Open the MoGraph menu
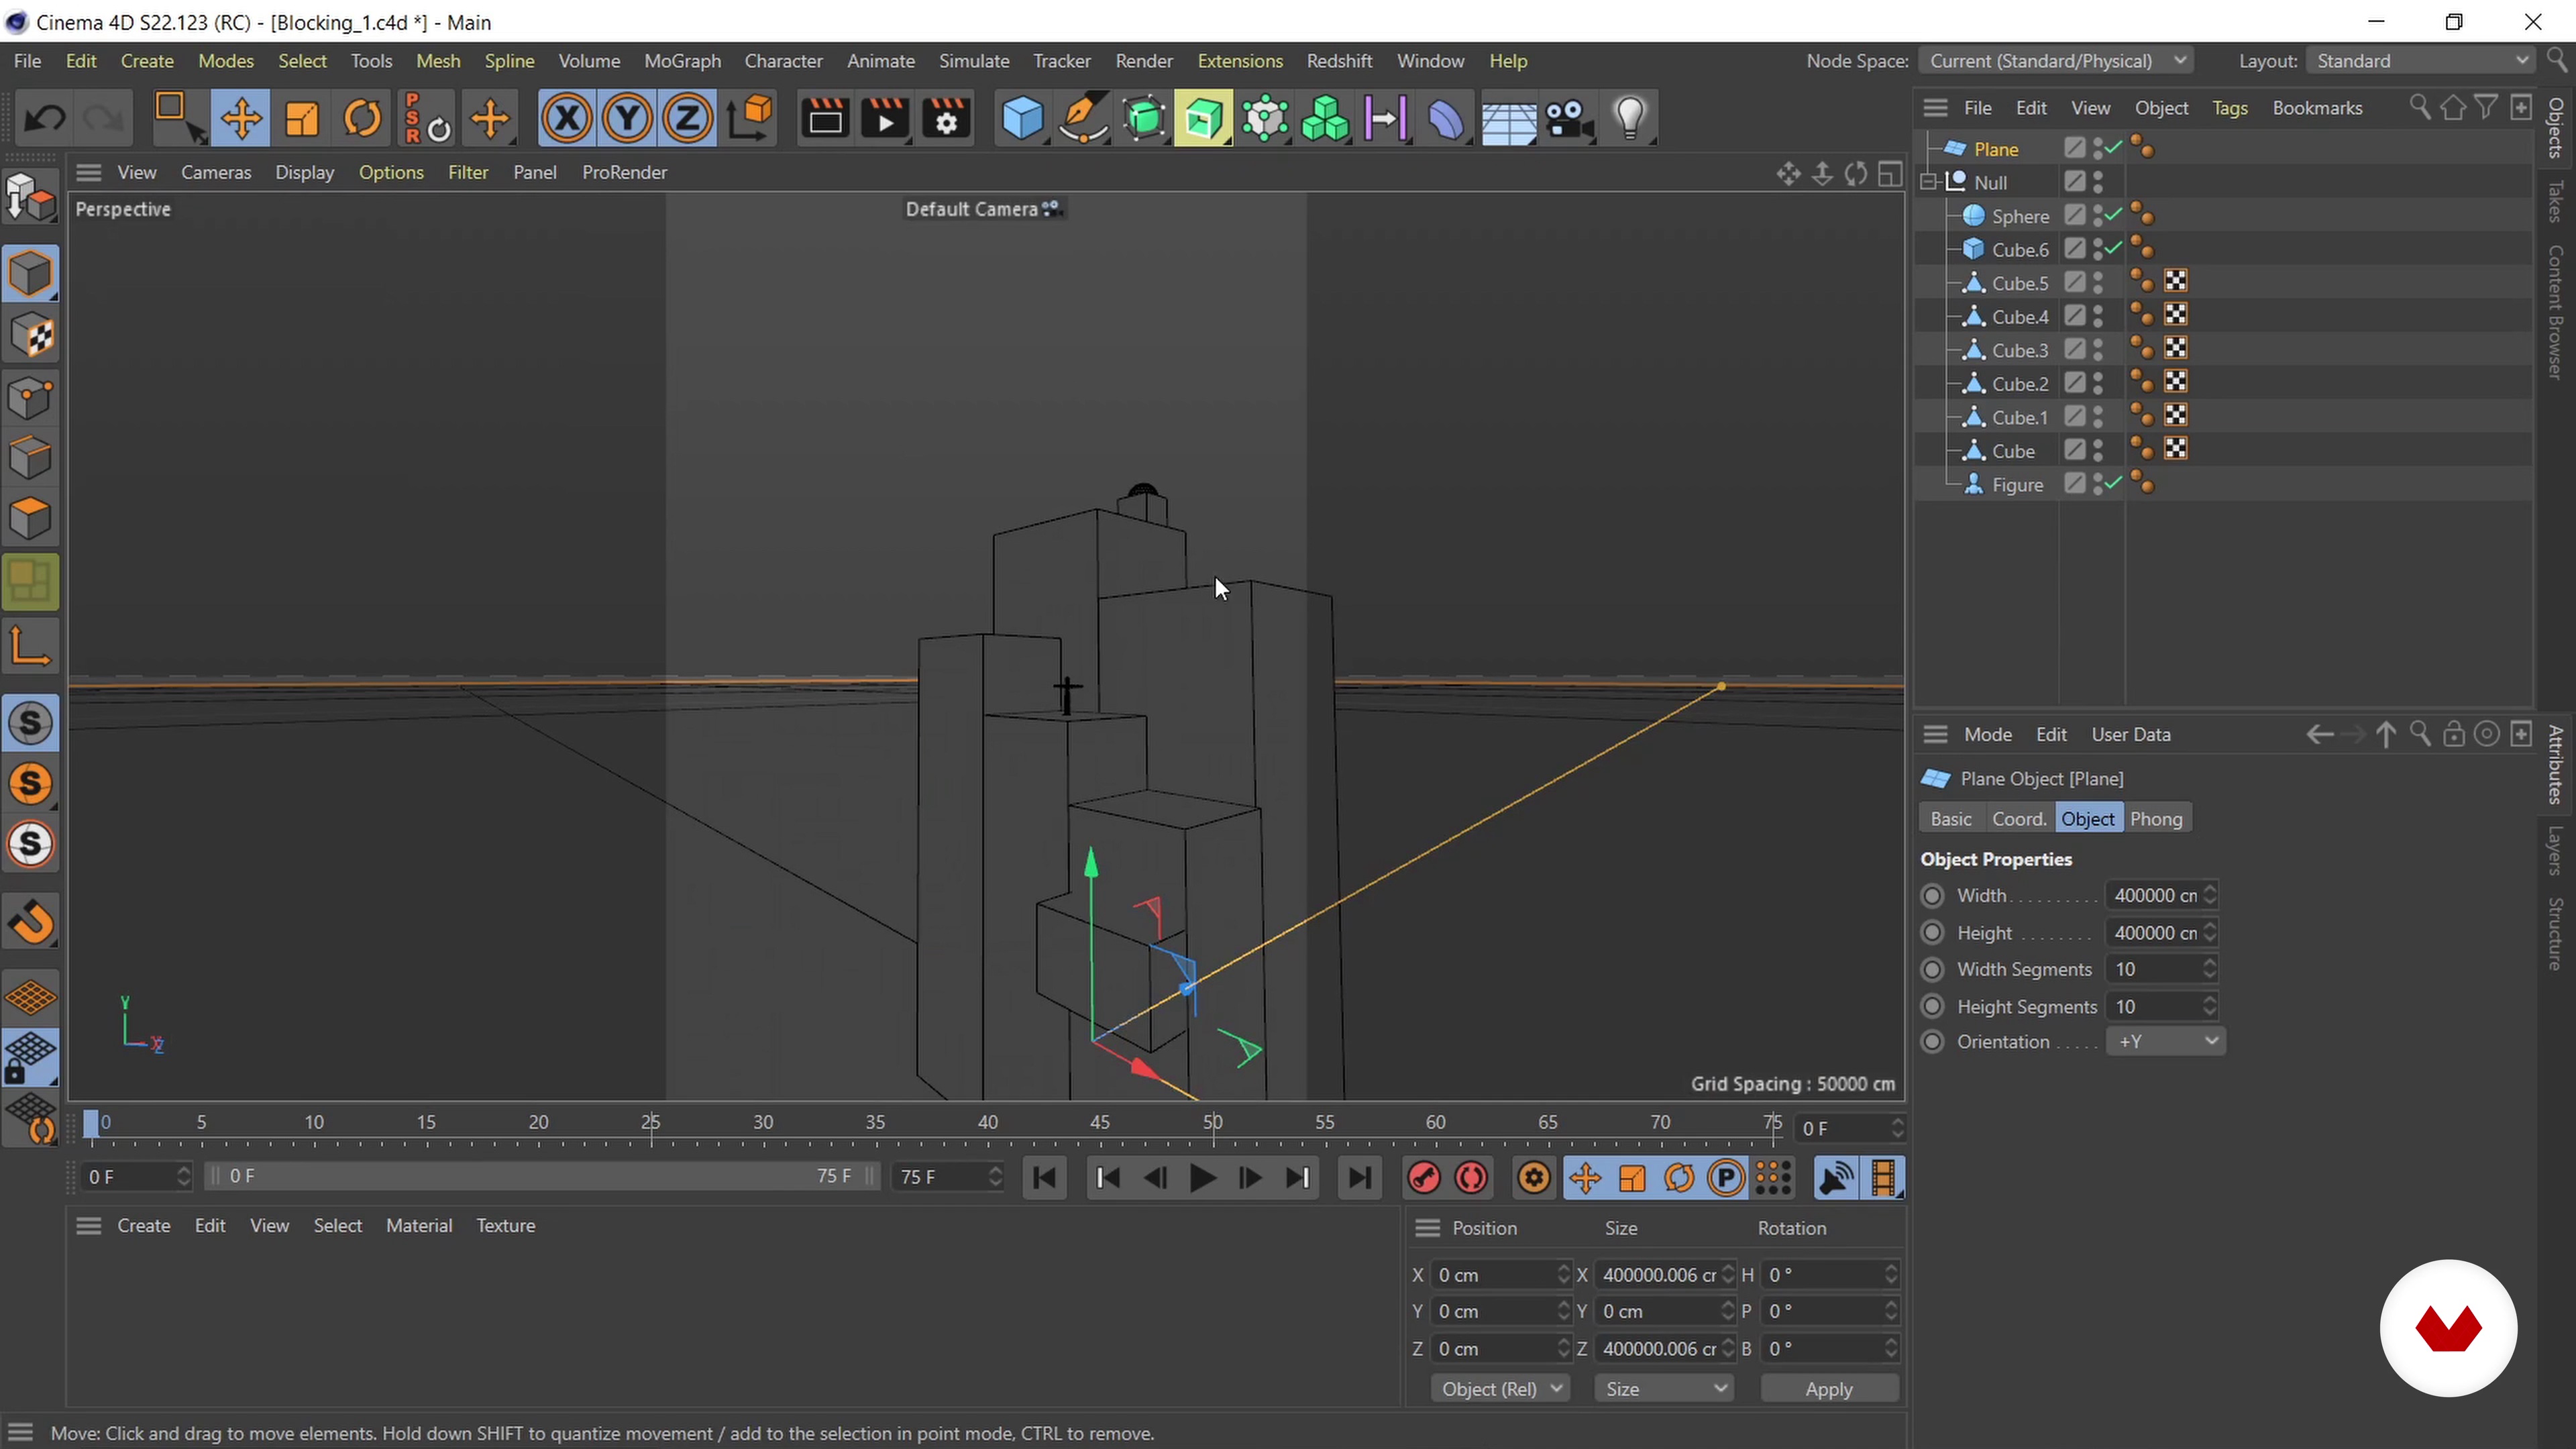The image size is (2576, 1449). [x=682, y=61]
